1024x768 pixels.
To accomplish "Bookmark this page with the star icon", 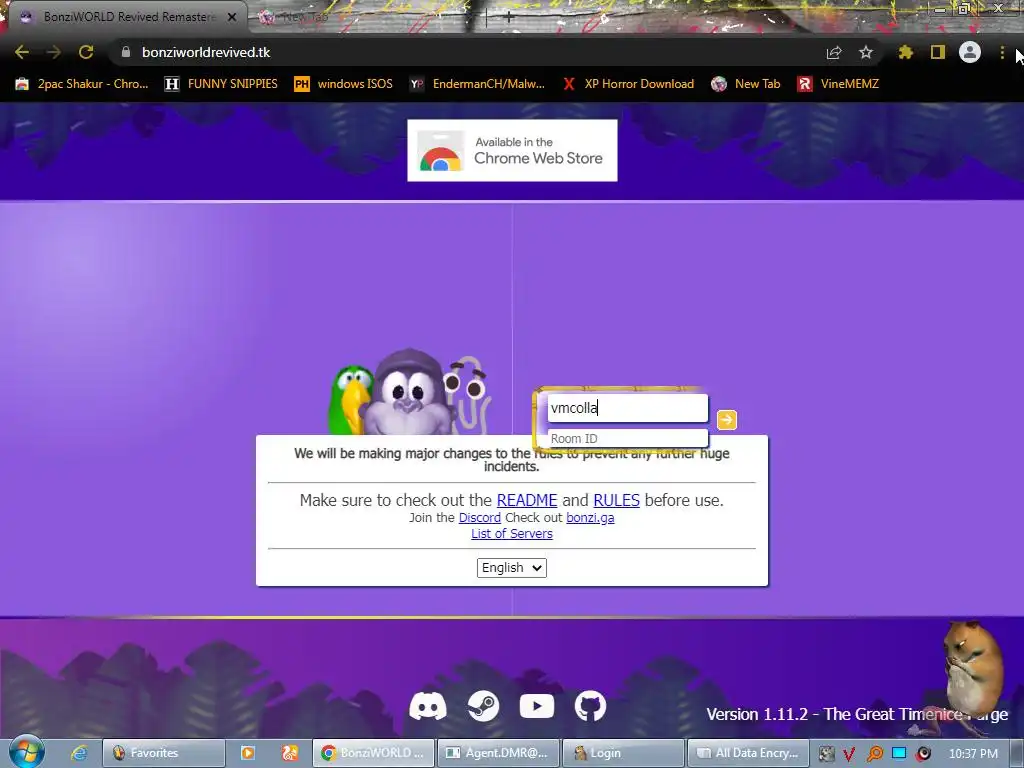I will pos(866,52).
